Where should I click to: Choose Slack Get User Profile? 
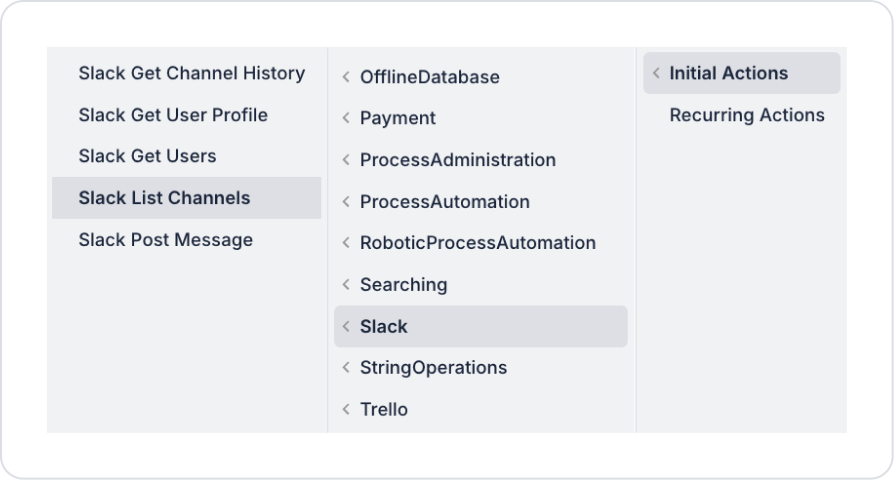(173, 115)
